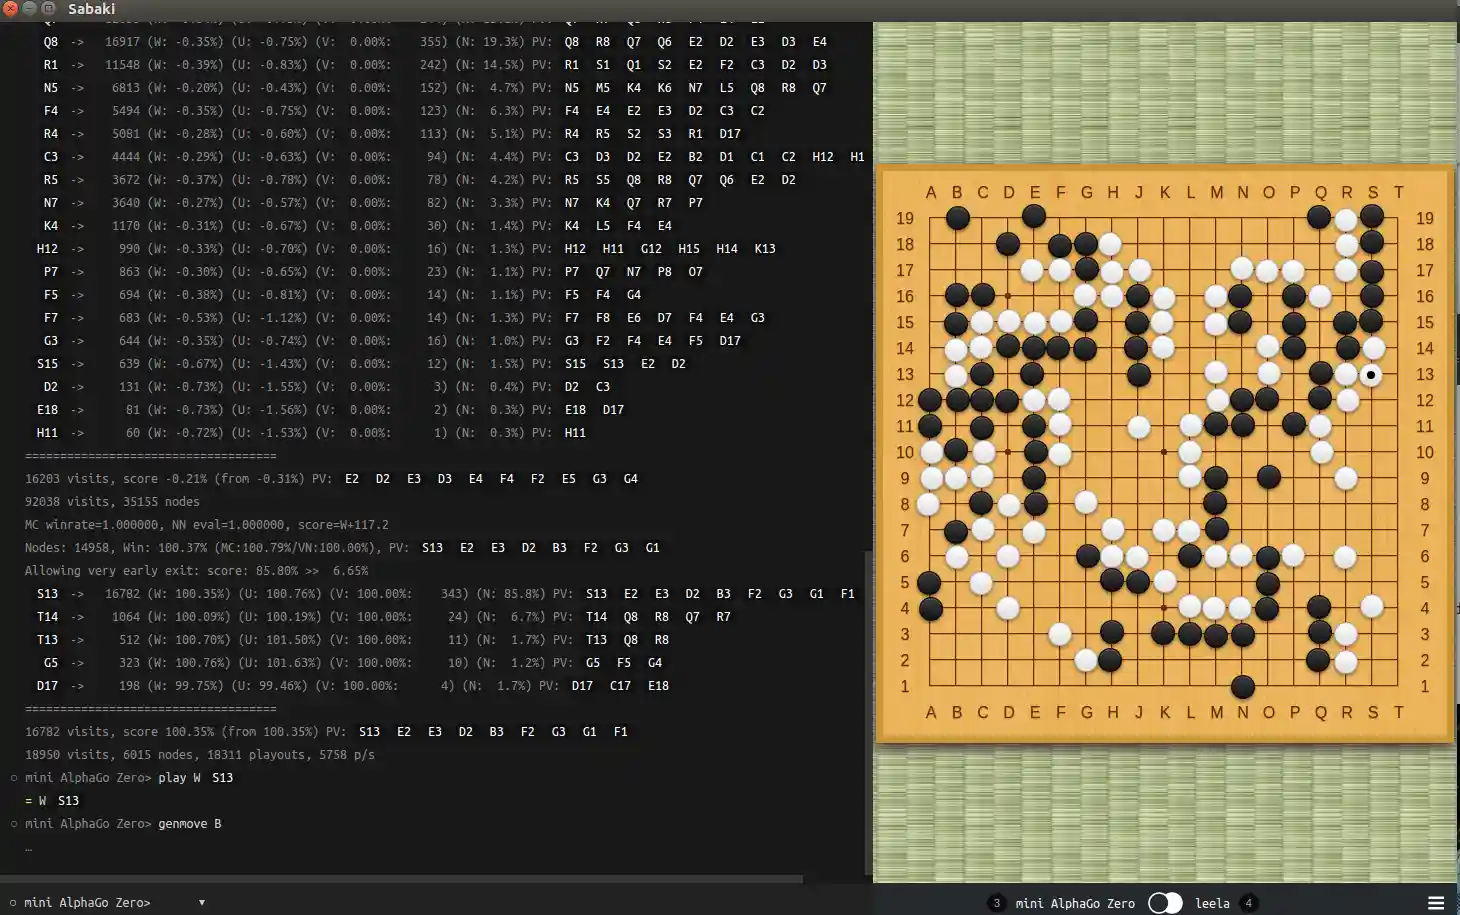Image resolution: width=1460 pixels, height=915 pixels.
Task: Close the Sabaki window
Action: pos(12,8)
